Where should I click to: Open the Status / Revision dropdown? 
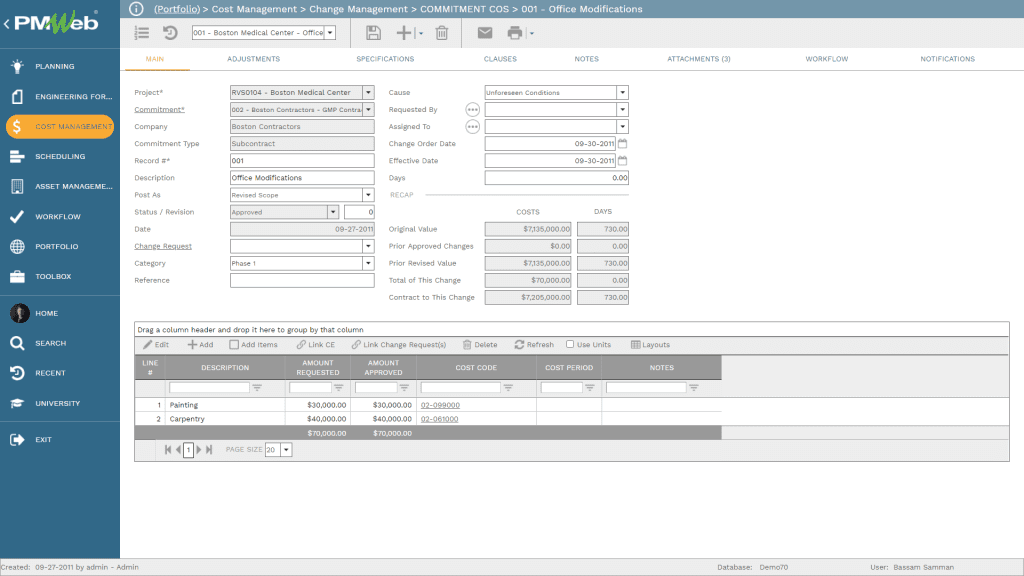coord(334,212)
